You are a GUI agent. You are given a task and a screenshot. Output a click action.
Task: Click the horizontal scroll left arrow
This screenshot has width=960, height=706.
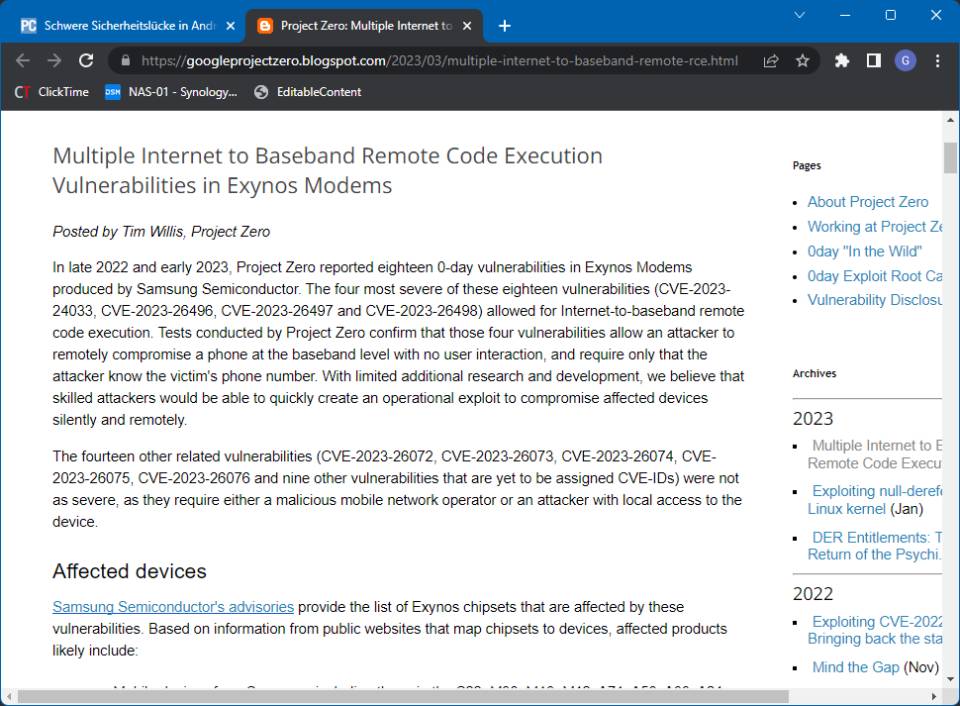pos(9,696)
